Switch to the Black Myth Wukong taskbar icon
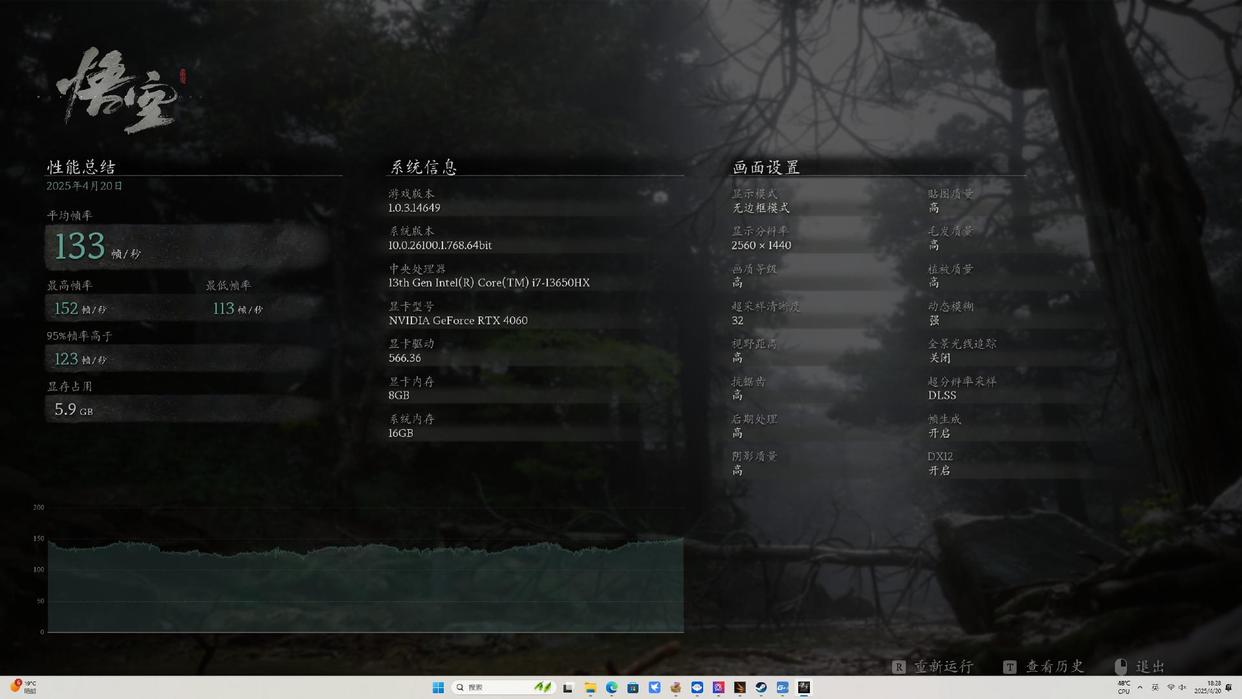Viewport: 1242px width, 699px height. tap(804, 688)
